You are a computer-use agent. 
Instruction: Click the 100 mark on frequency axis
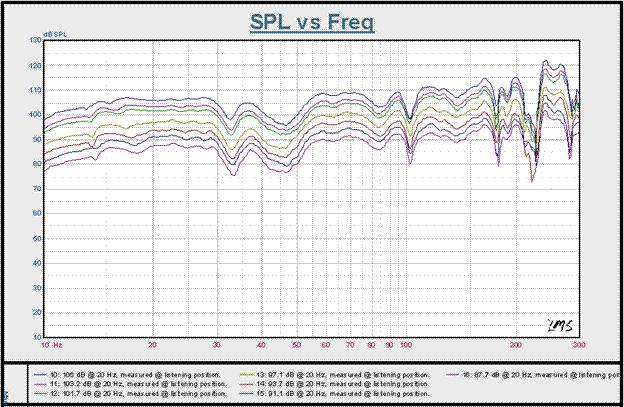406,344
